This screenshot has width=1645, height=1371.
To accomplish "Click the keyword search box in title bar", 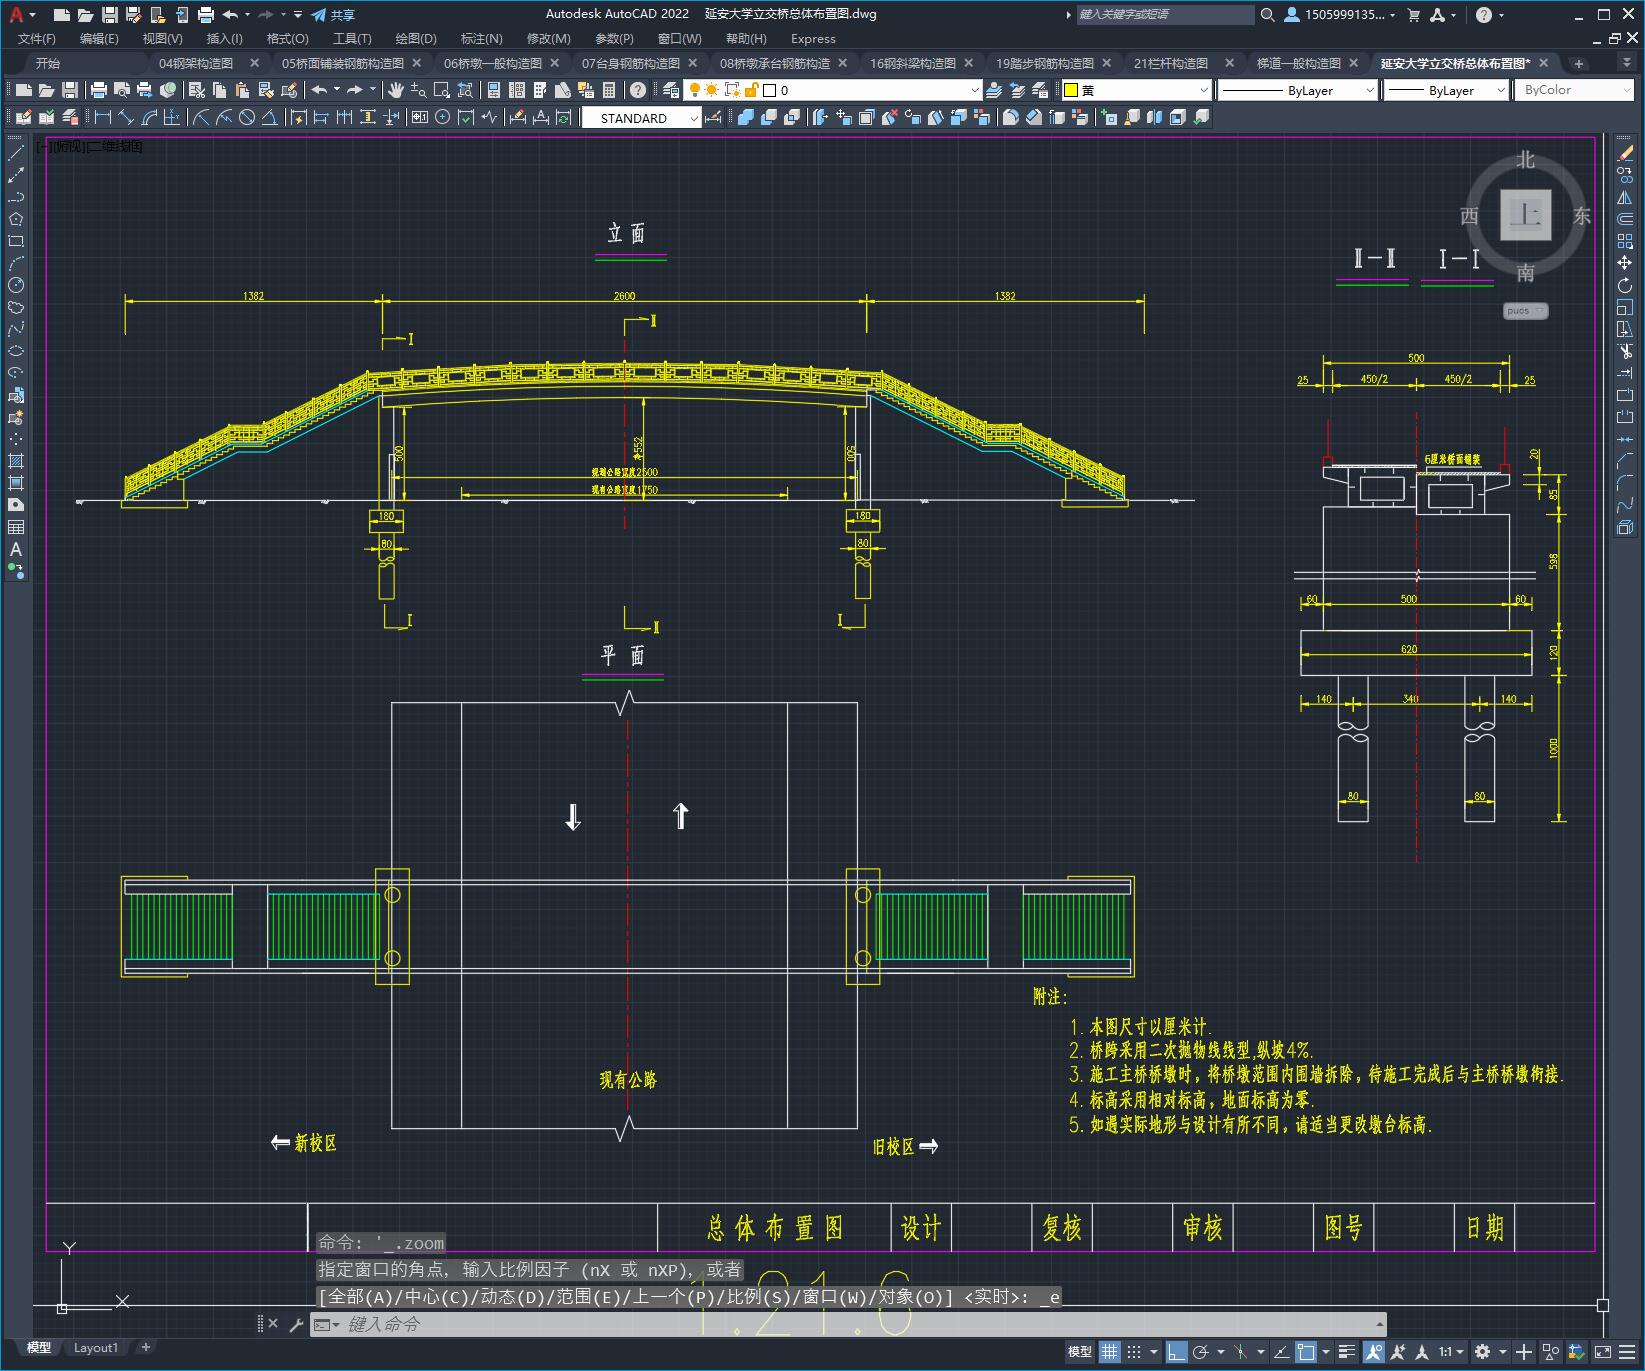I will tap(1165, 15).
